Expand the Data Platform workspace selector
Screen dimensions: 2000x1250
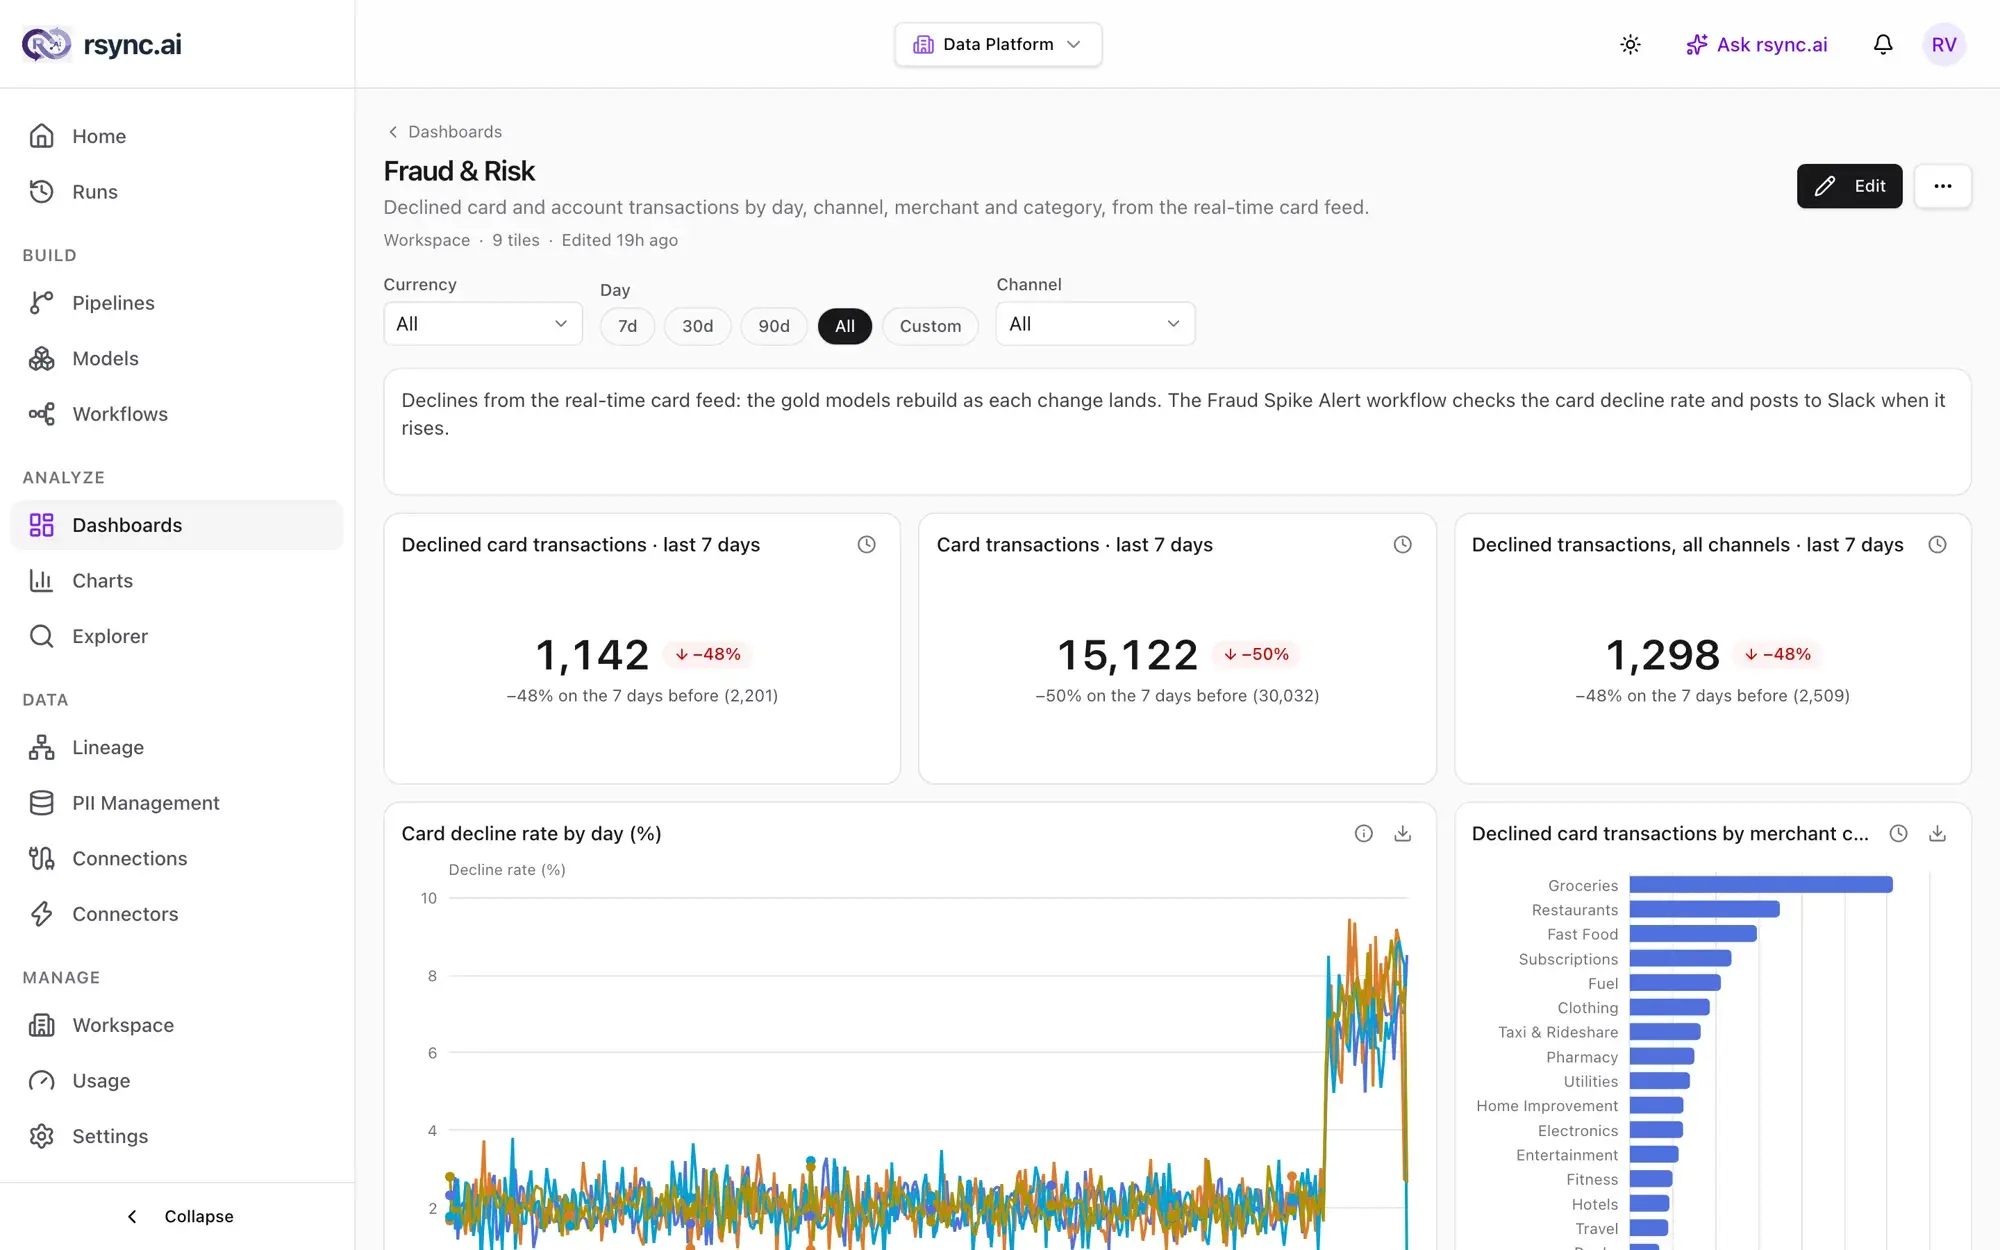tap(997, 44)
